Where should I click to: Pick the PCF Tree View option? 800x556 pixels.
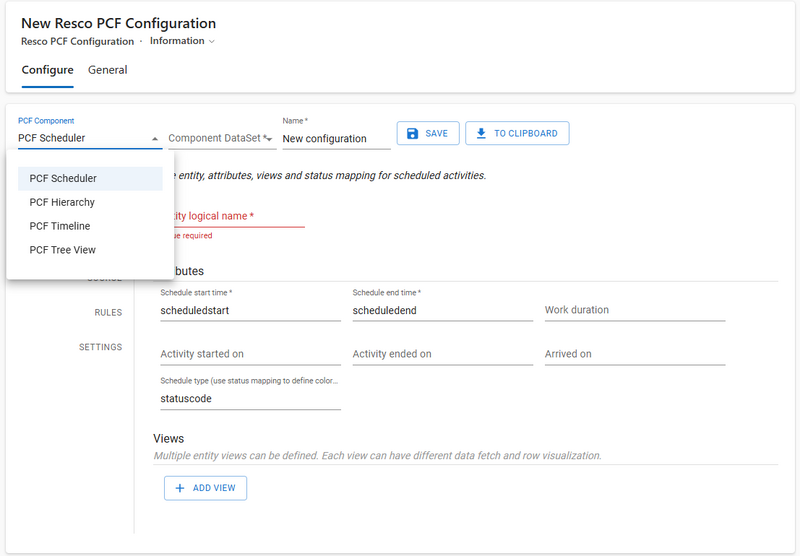pyautogui.click(x=90, y=250)
